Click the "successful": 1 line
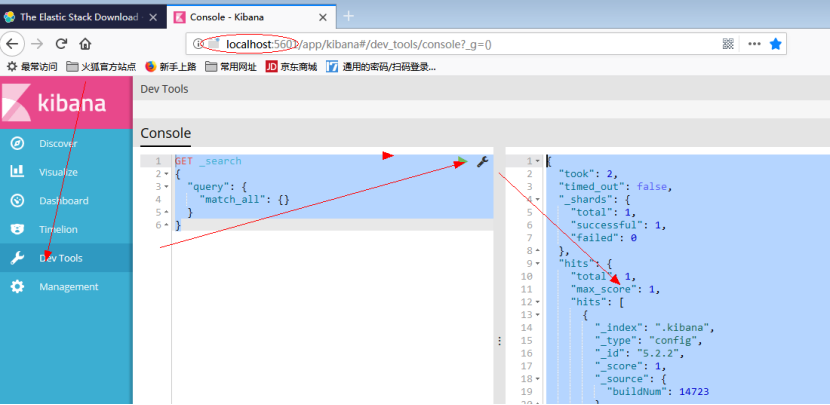830x405 pixels. 618,226
